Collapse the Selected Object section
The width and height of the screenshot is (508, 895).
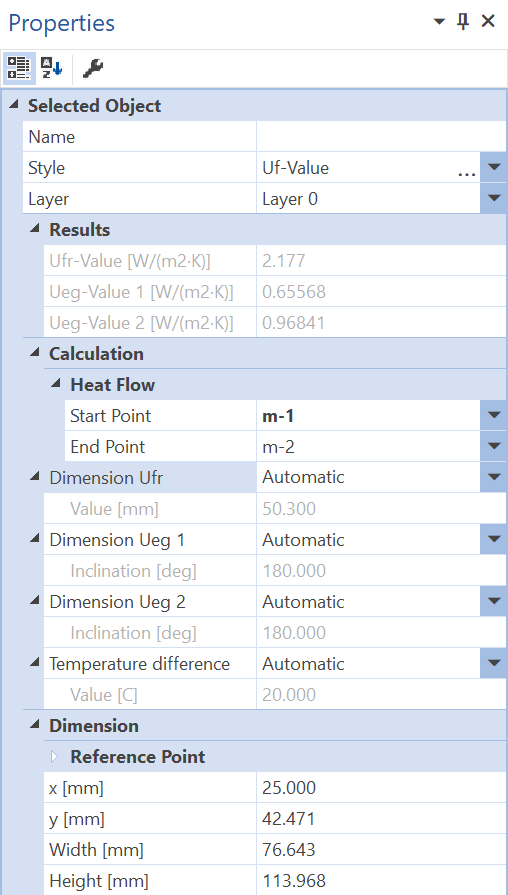click(14, 105)
